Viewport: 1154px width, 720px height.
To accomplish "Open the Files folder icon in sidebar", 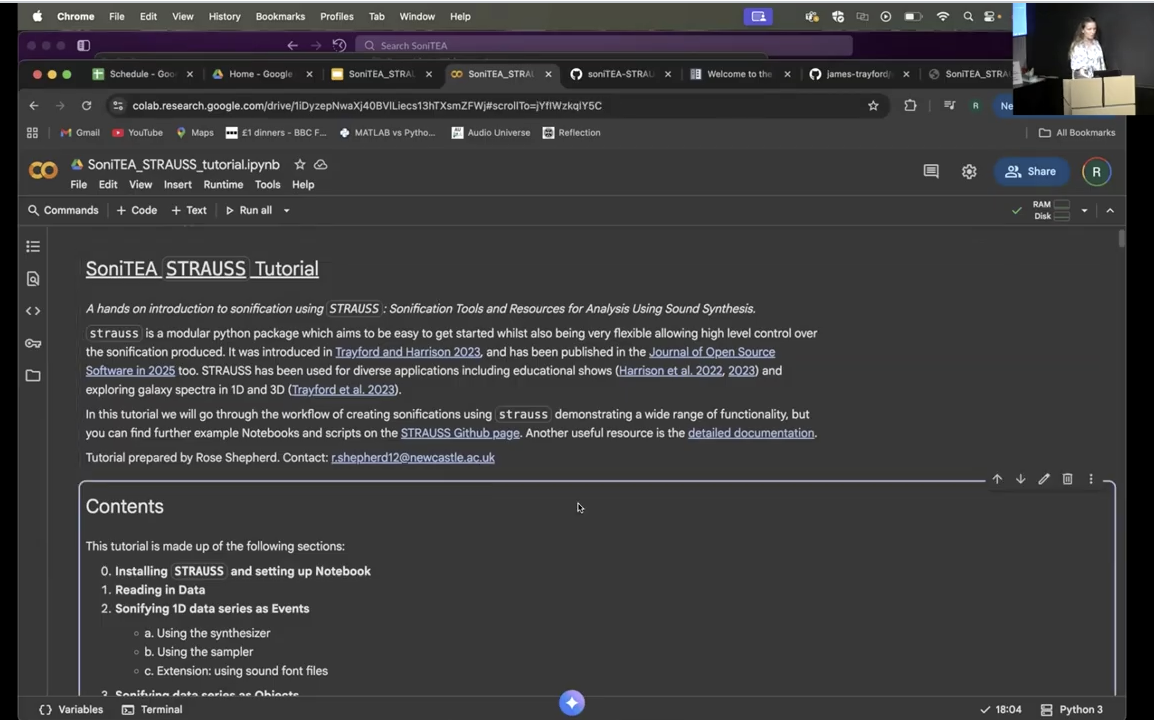I will (x=33, y=376).
